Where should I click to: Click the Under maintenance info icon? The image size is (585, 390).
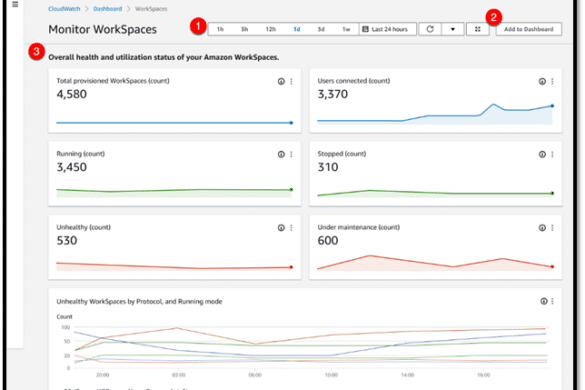(542, 228)
